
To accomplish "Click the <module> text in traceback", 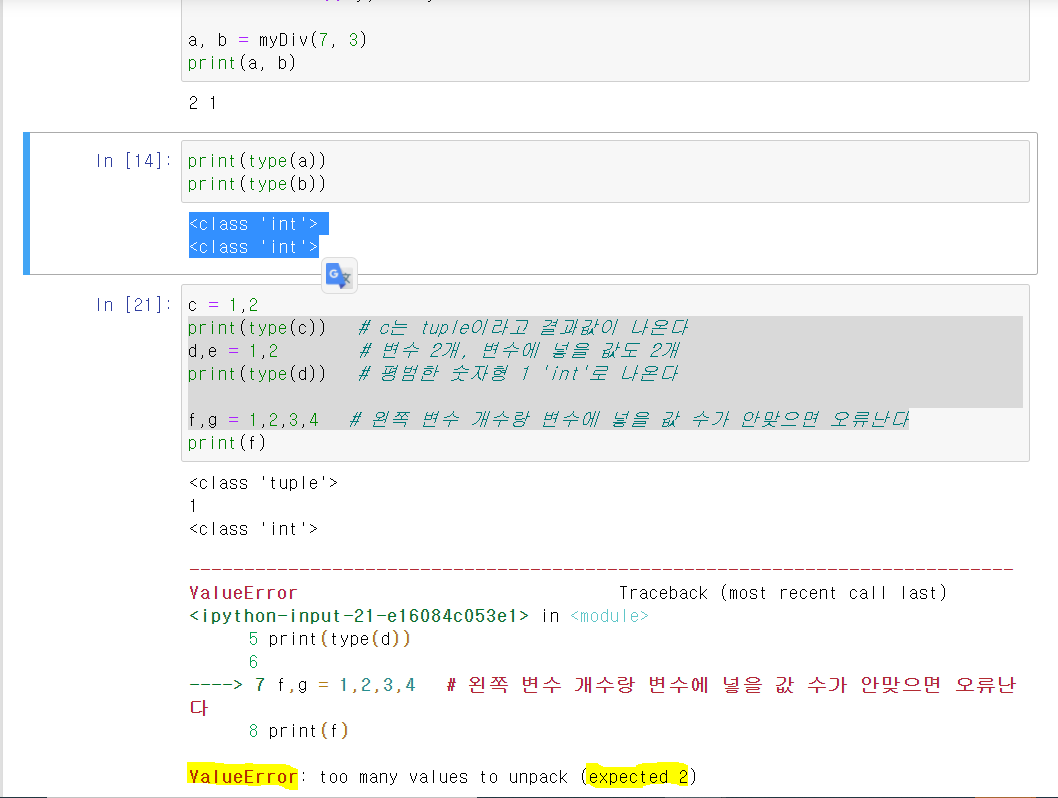I will [609, 616].
